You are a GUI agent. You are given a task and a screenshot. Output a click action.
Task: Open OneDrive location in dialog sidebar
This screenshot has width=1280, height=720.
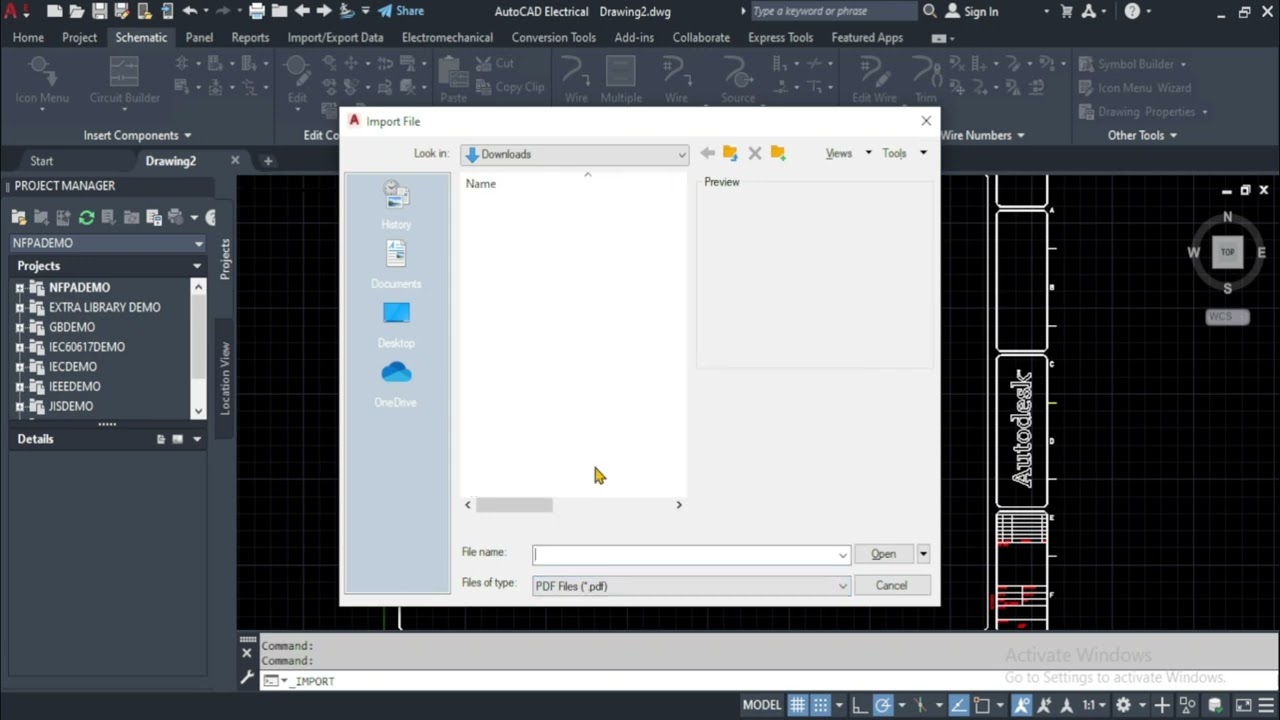[396, 383]
